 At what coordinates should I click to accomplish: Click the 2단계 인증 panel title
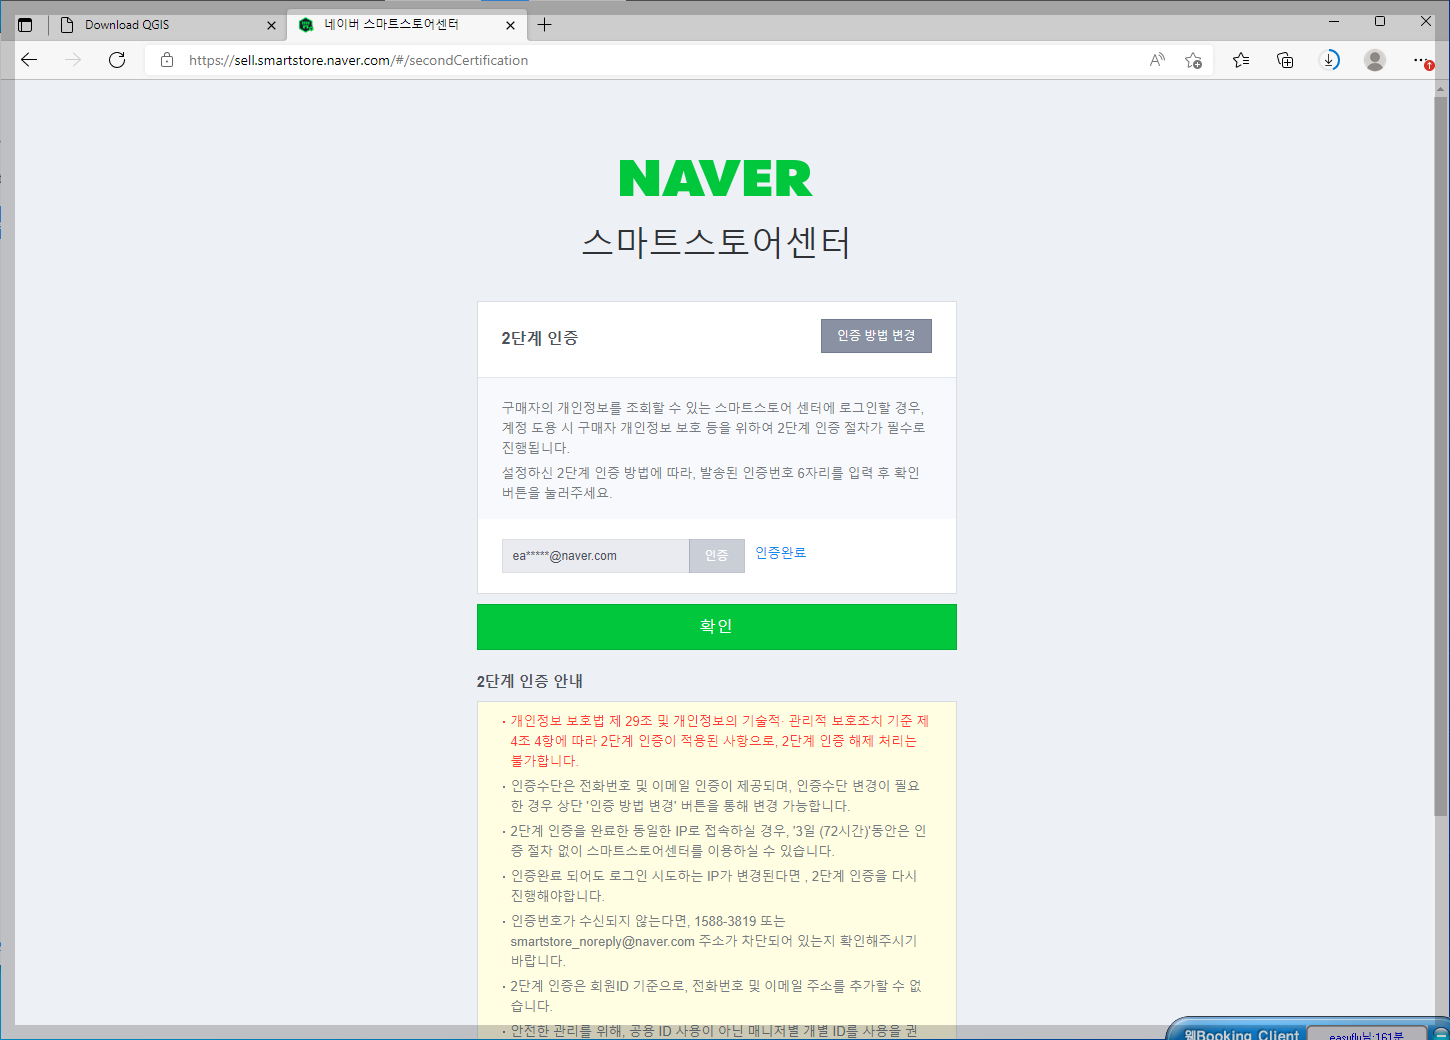pos(540,338)
